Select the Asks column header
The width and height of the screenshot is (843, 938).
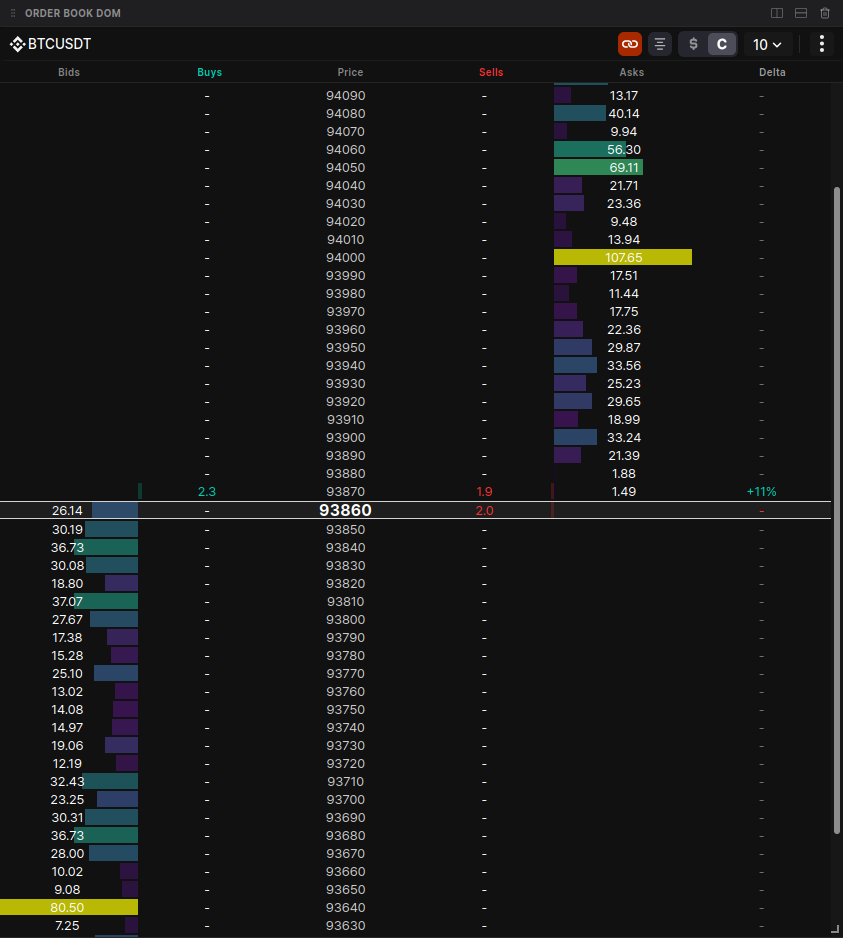631,71
